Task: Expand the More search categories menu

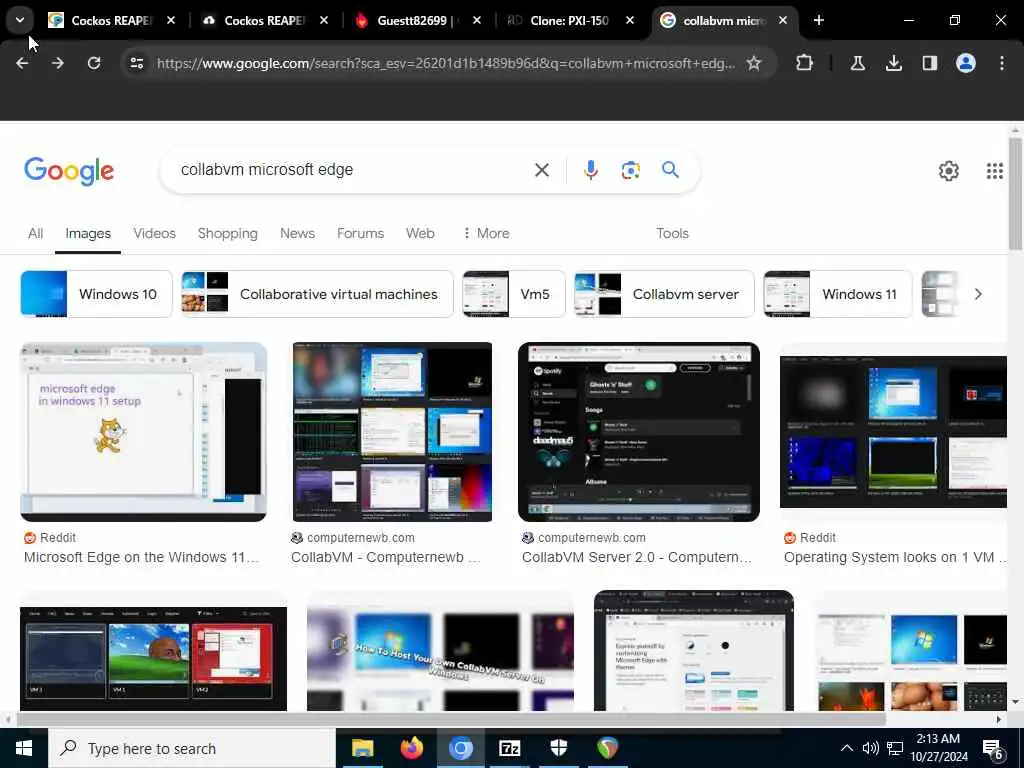Action: 486,233
